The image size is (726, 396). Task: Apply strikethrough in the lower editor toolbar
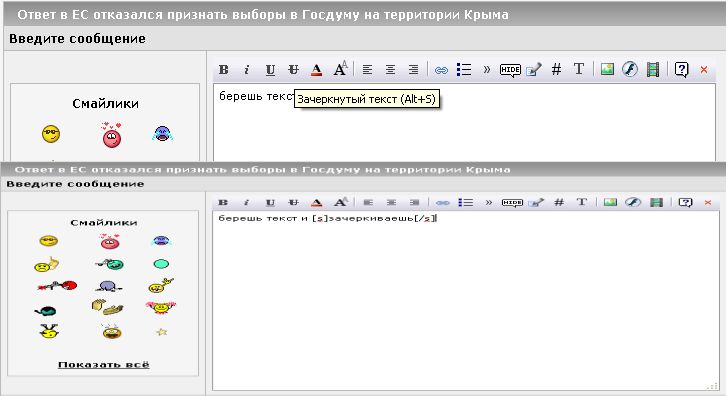point(293,202)
